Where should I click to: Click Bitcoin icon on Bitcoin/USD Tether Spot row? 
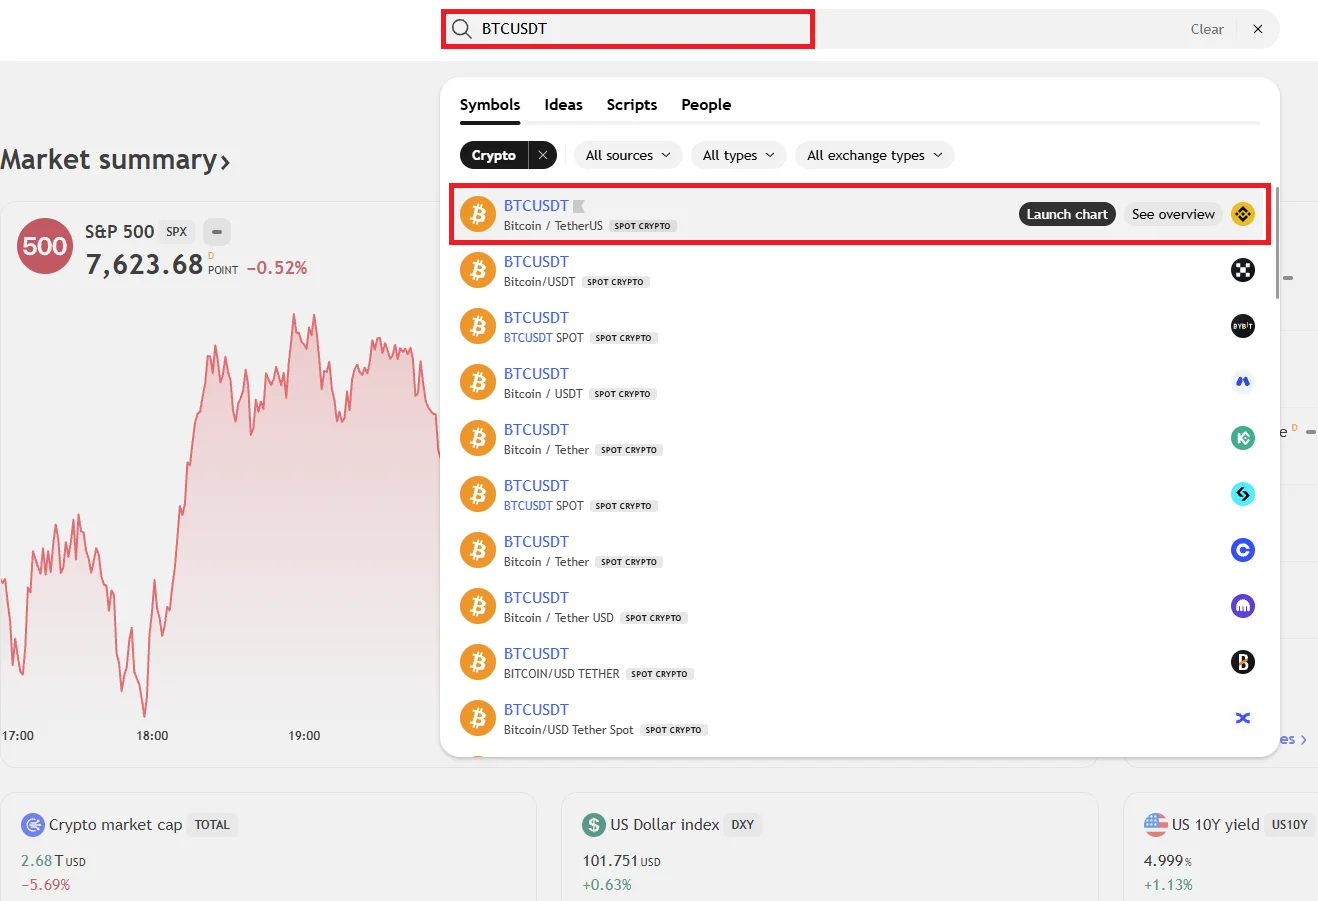pyautogui.click(x=478, y=718)
